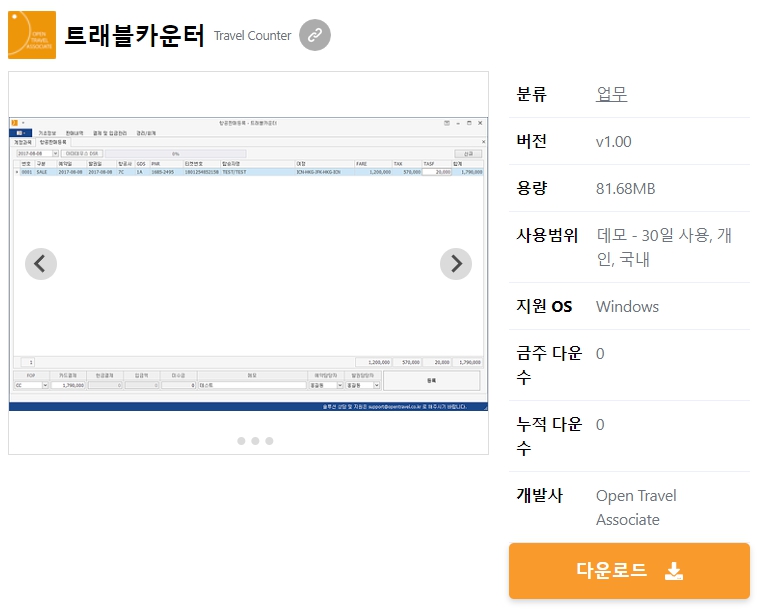Click the 용량 label
This screenshot has width=760, height=610.
coord(532,188)
